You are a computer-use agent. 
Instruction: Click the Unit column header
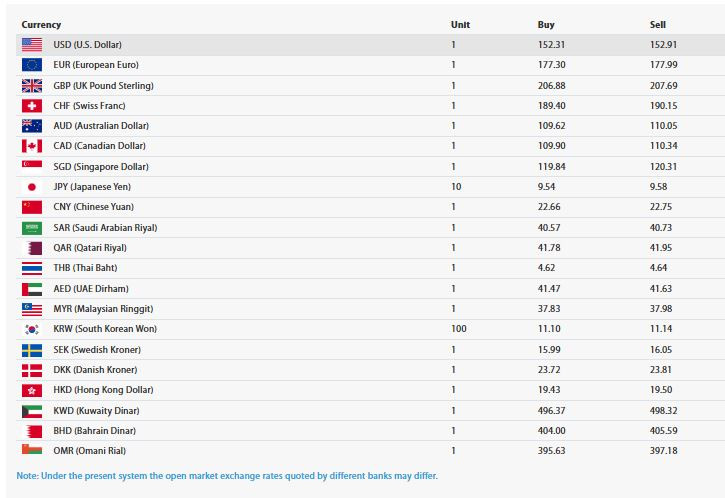(461, 25)
